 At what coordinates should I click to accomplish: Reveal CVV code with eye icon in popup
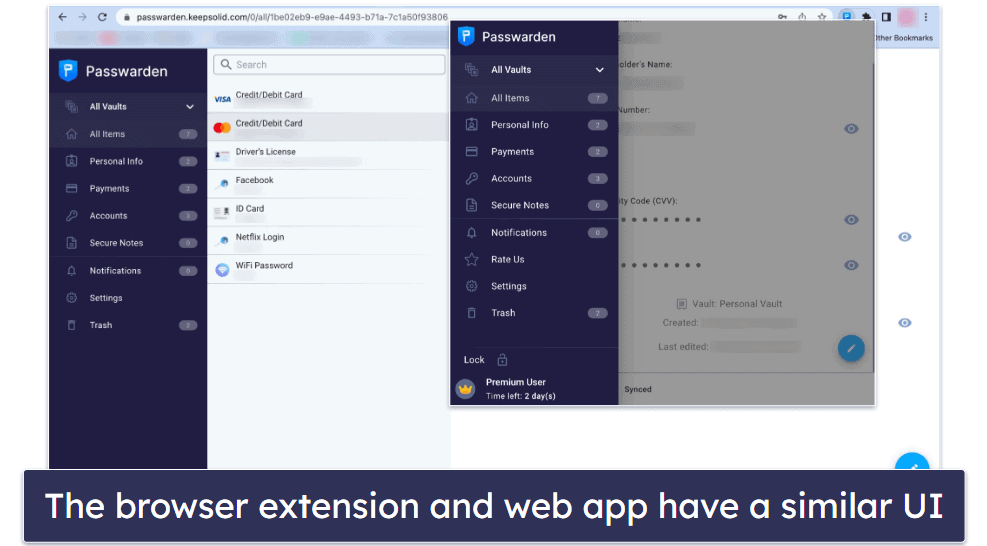pos(851,220)
